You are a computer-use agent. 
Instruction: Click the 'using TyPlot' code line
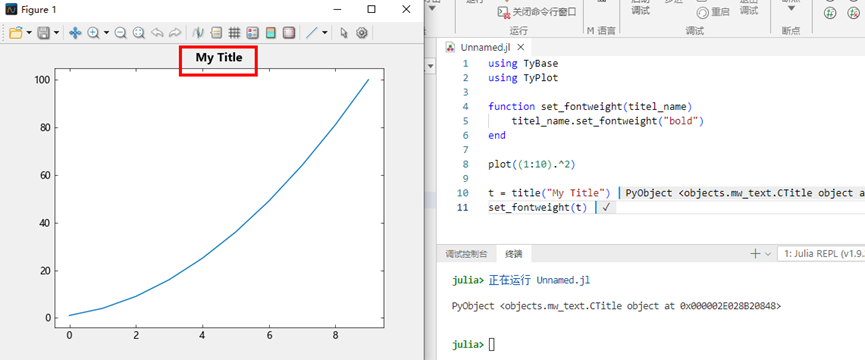523,78
